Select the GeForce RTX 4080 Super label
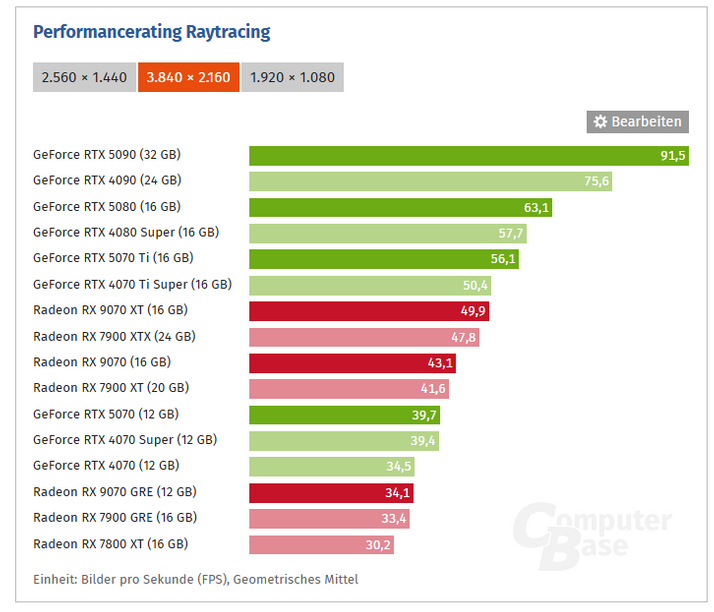This screenshot has height=612, width=714. 126,233
